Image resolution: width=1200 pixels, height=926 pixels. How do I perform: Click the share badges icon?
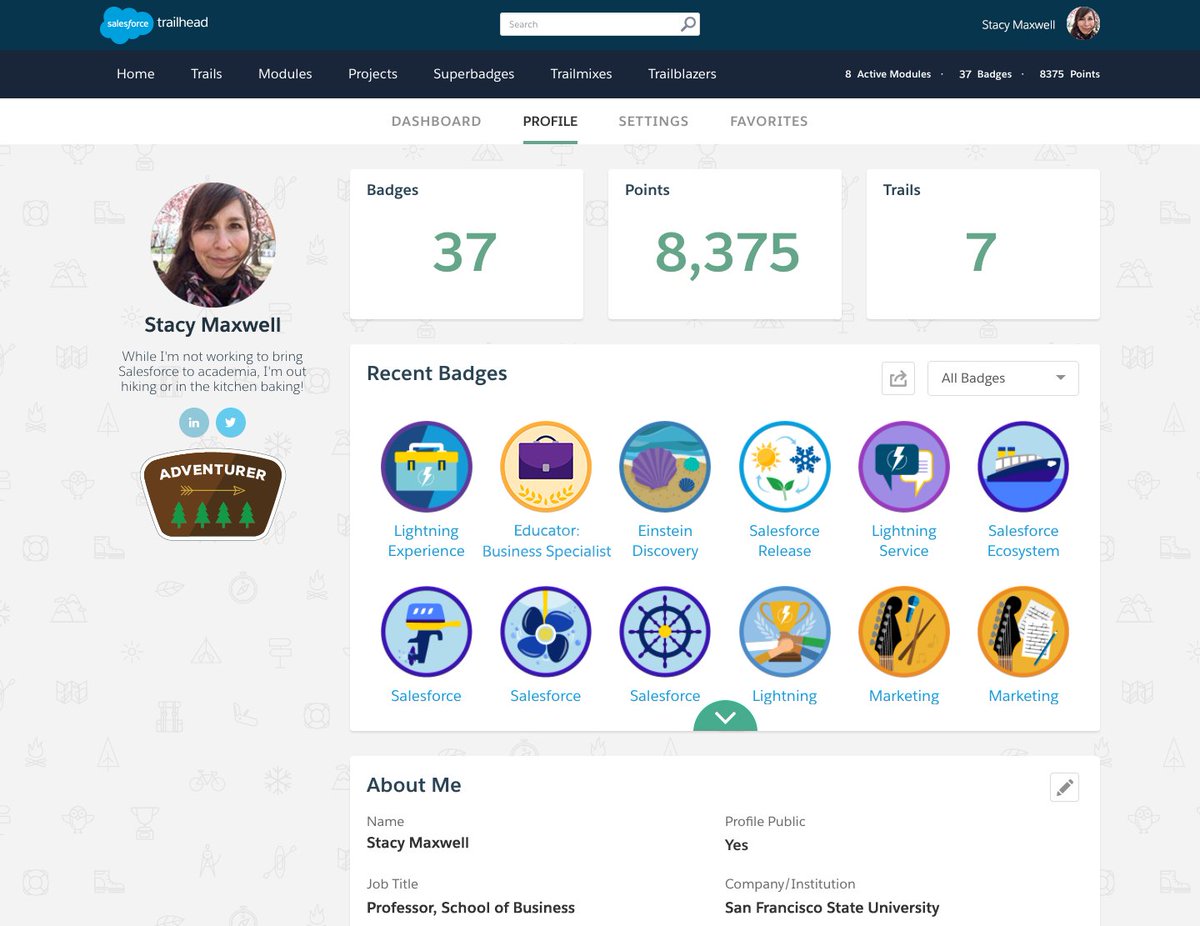[x=898, y=378]
